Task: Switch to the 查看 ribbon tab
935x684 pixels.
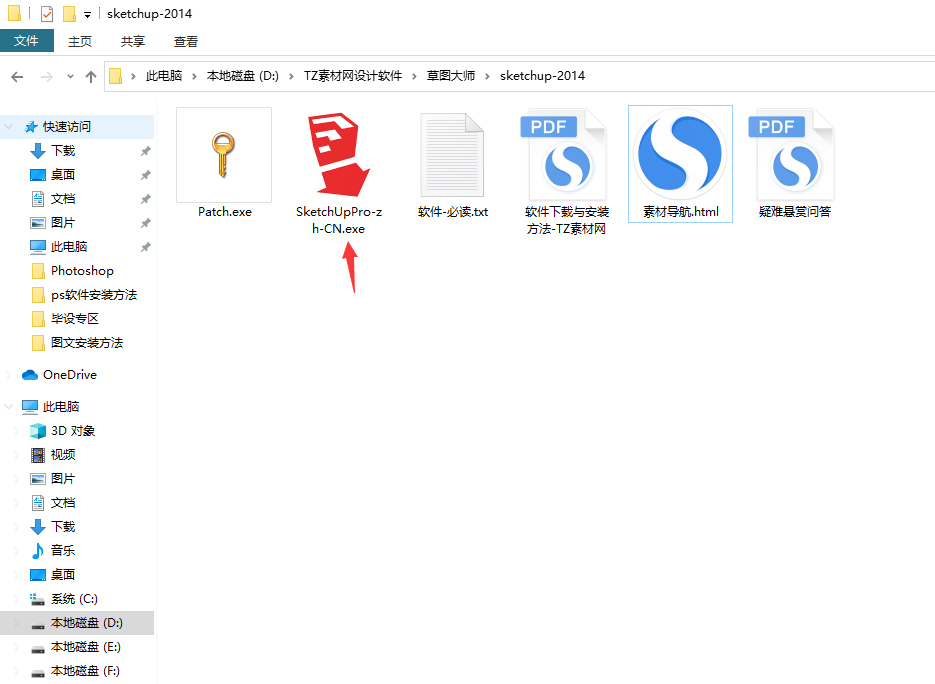Action: [185, 41]
